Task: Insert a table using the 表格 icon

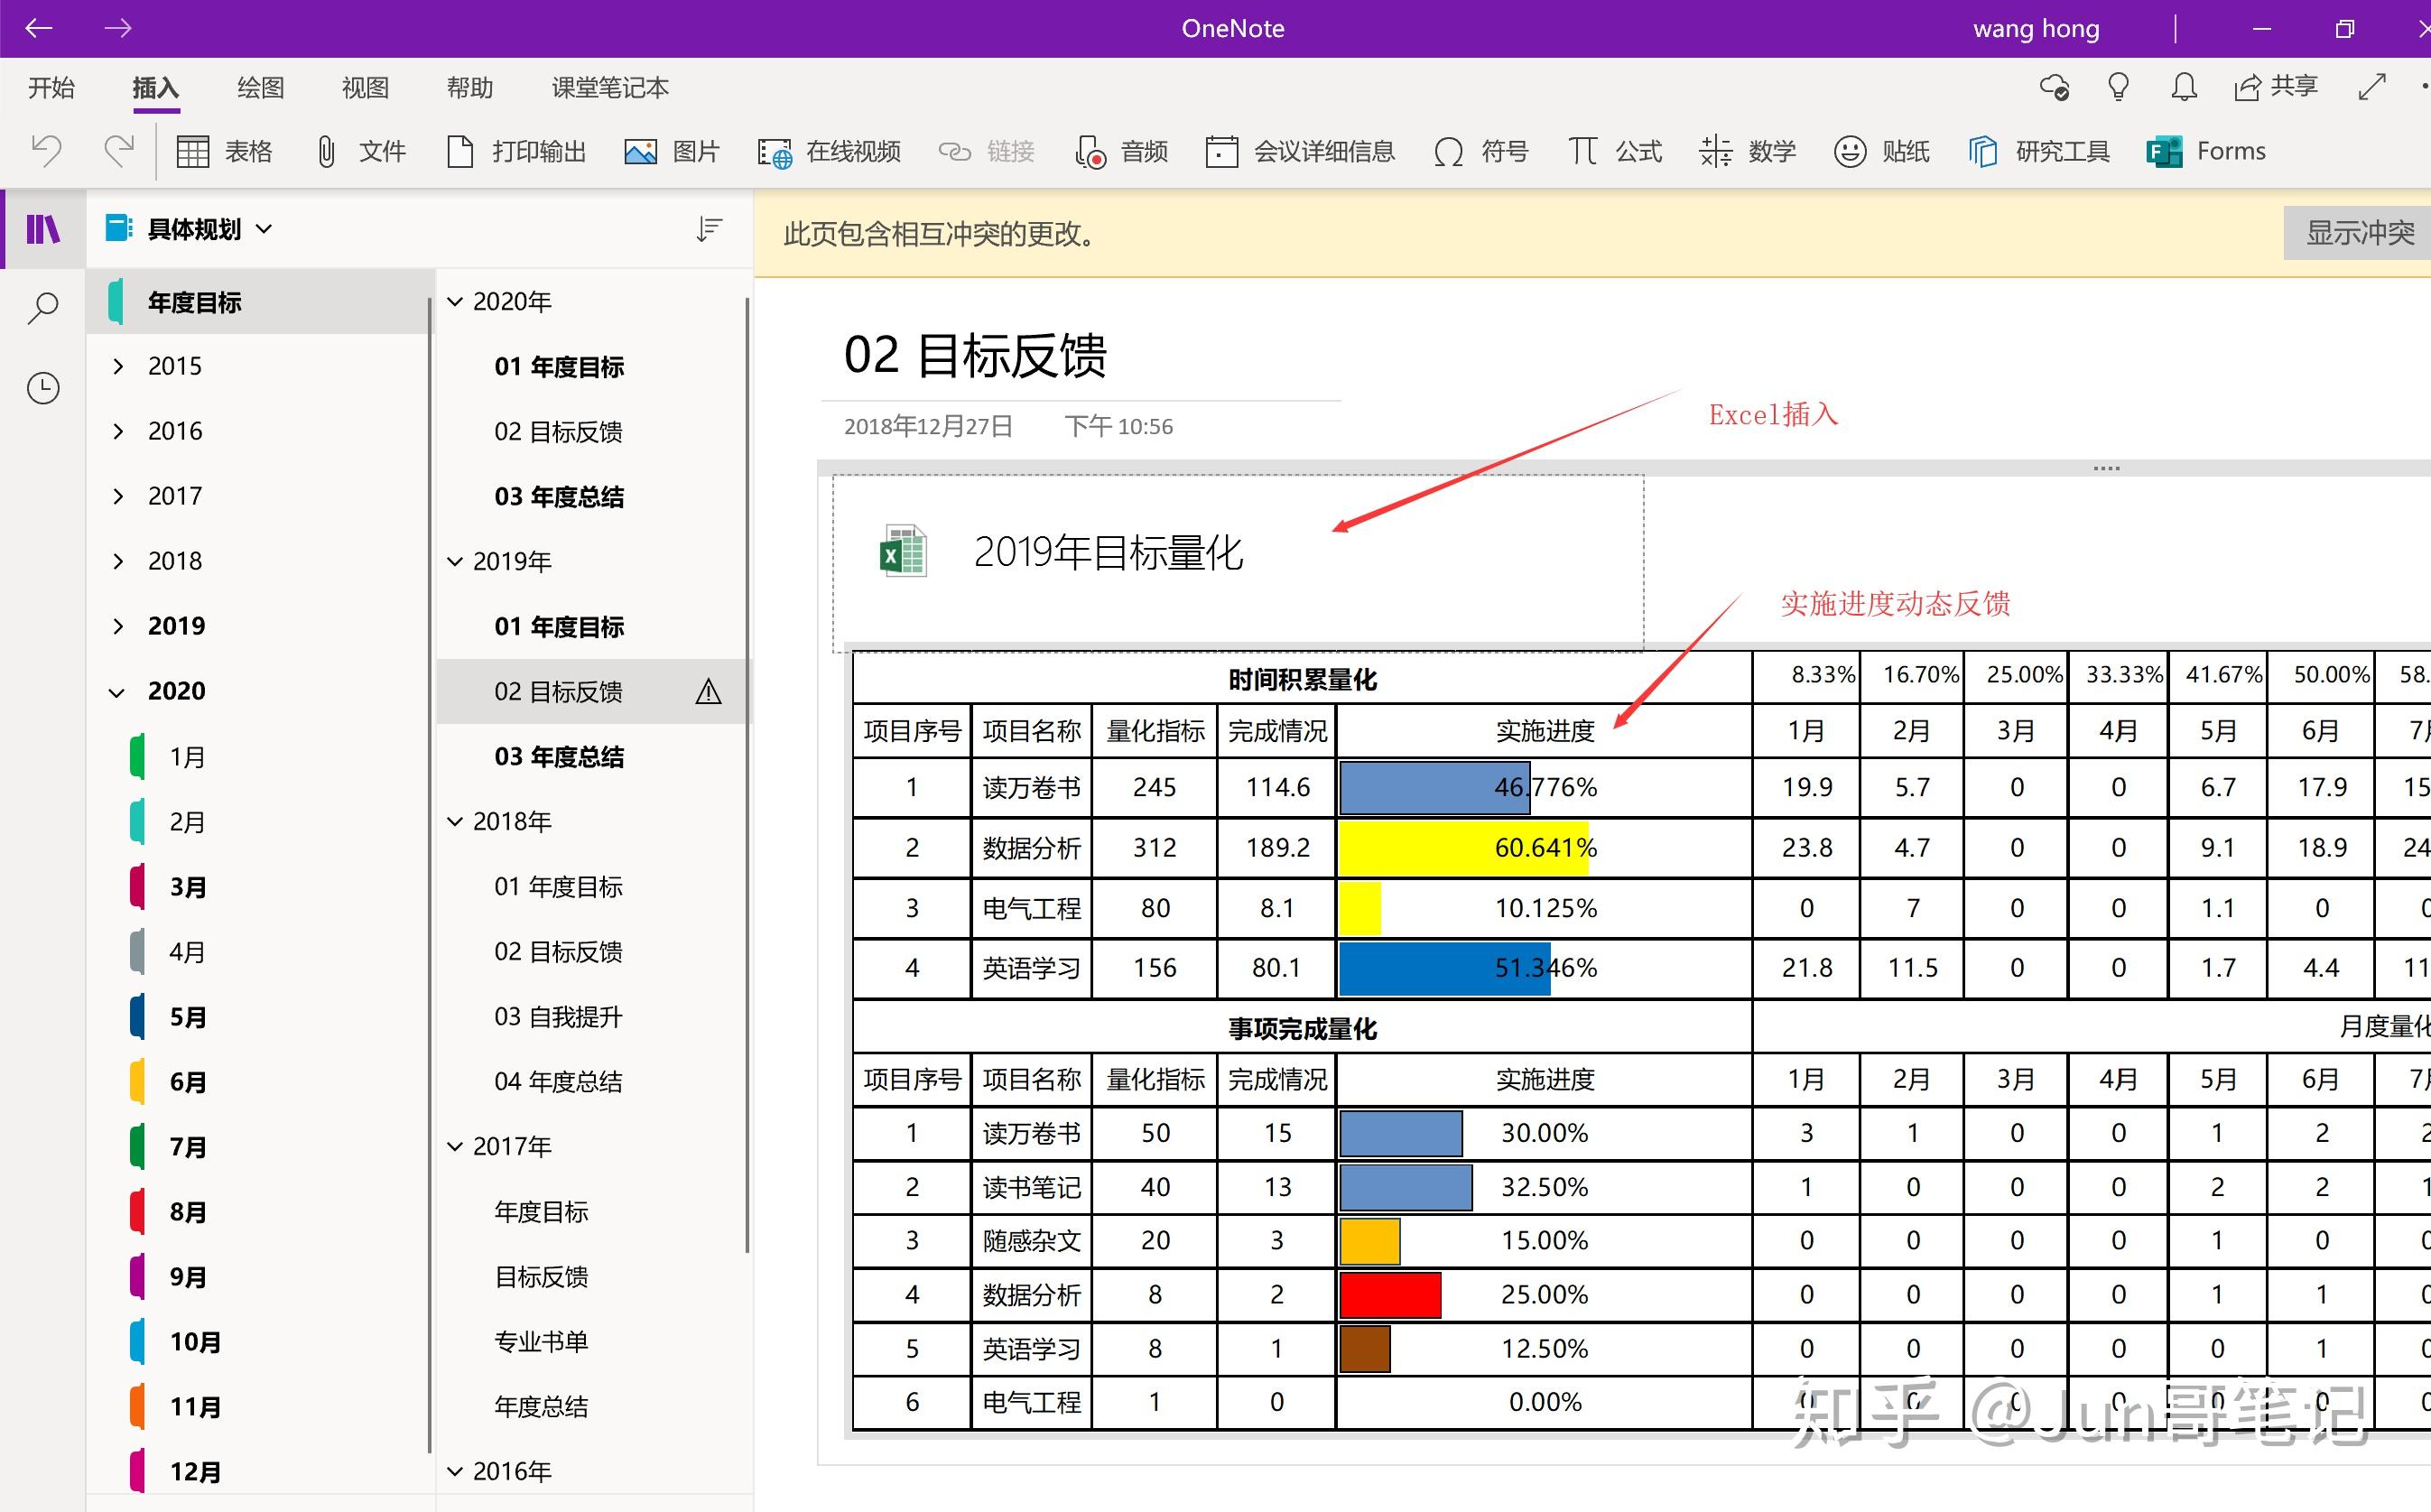Action: 225,151
